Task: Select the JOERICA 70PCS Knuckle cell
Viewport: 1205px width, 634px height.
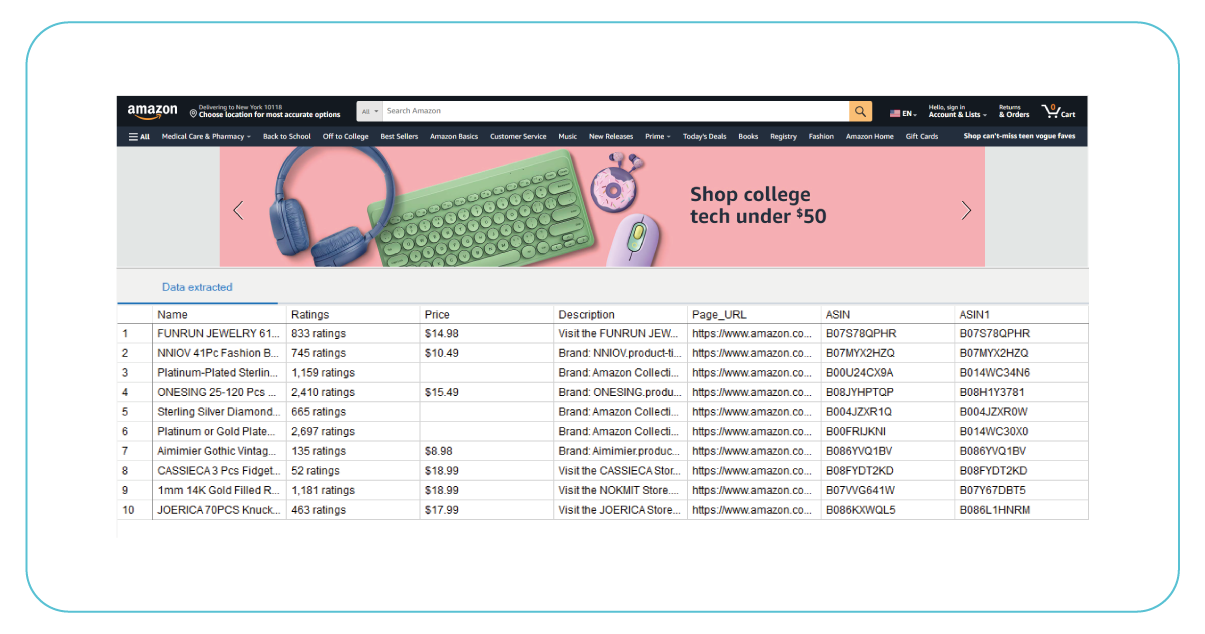Action: point(219,510)
